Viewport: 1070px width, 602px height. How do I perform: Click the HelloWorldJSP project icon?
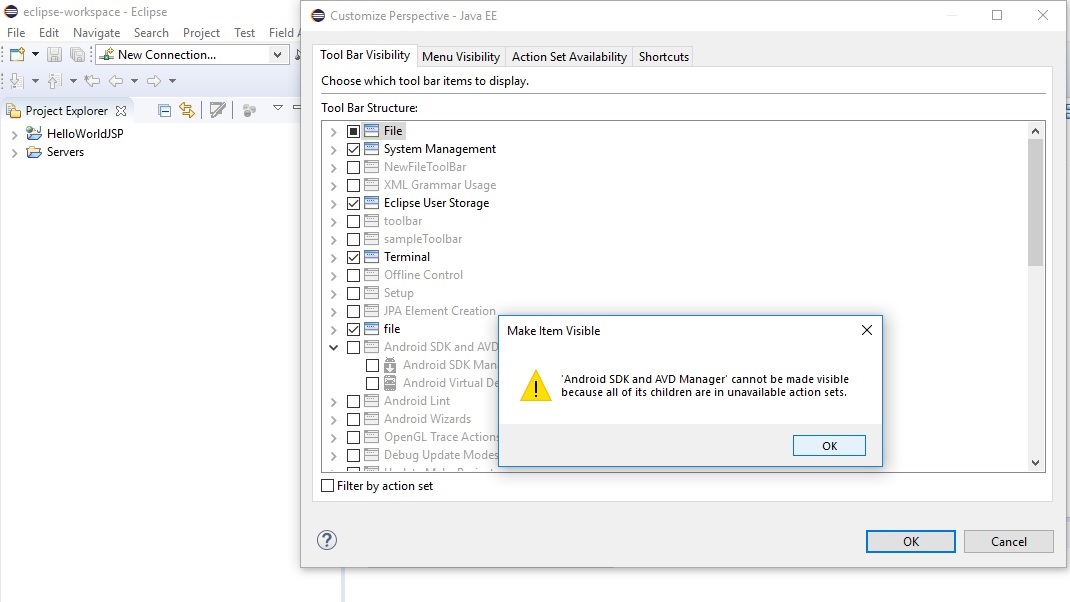34,133
